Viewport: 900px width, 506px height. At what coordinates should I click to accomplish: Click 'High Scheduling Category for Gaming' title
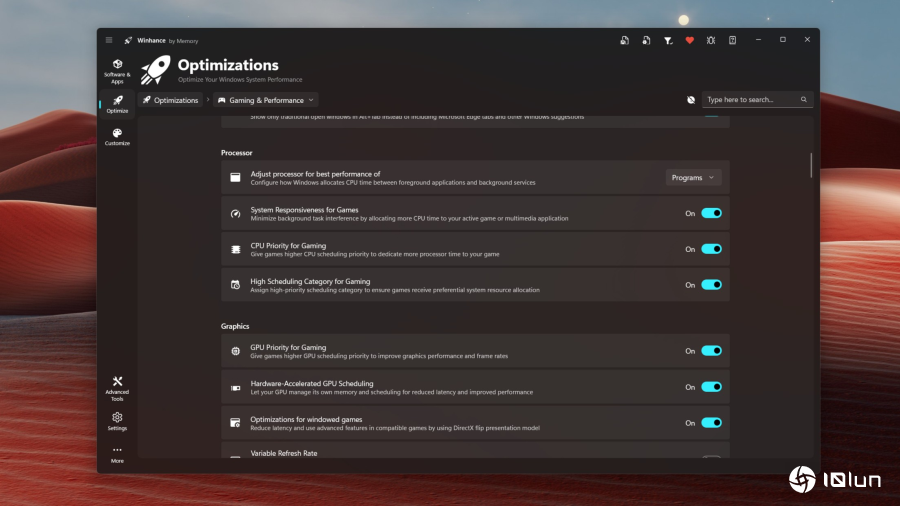point(310,282)
